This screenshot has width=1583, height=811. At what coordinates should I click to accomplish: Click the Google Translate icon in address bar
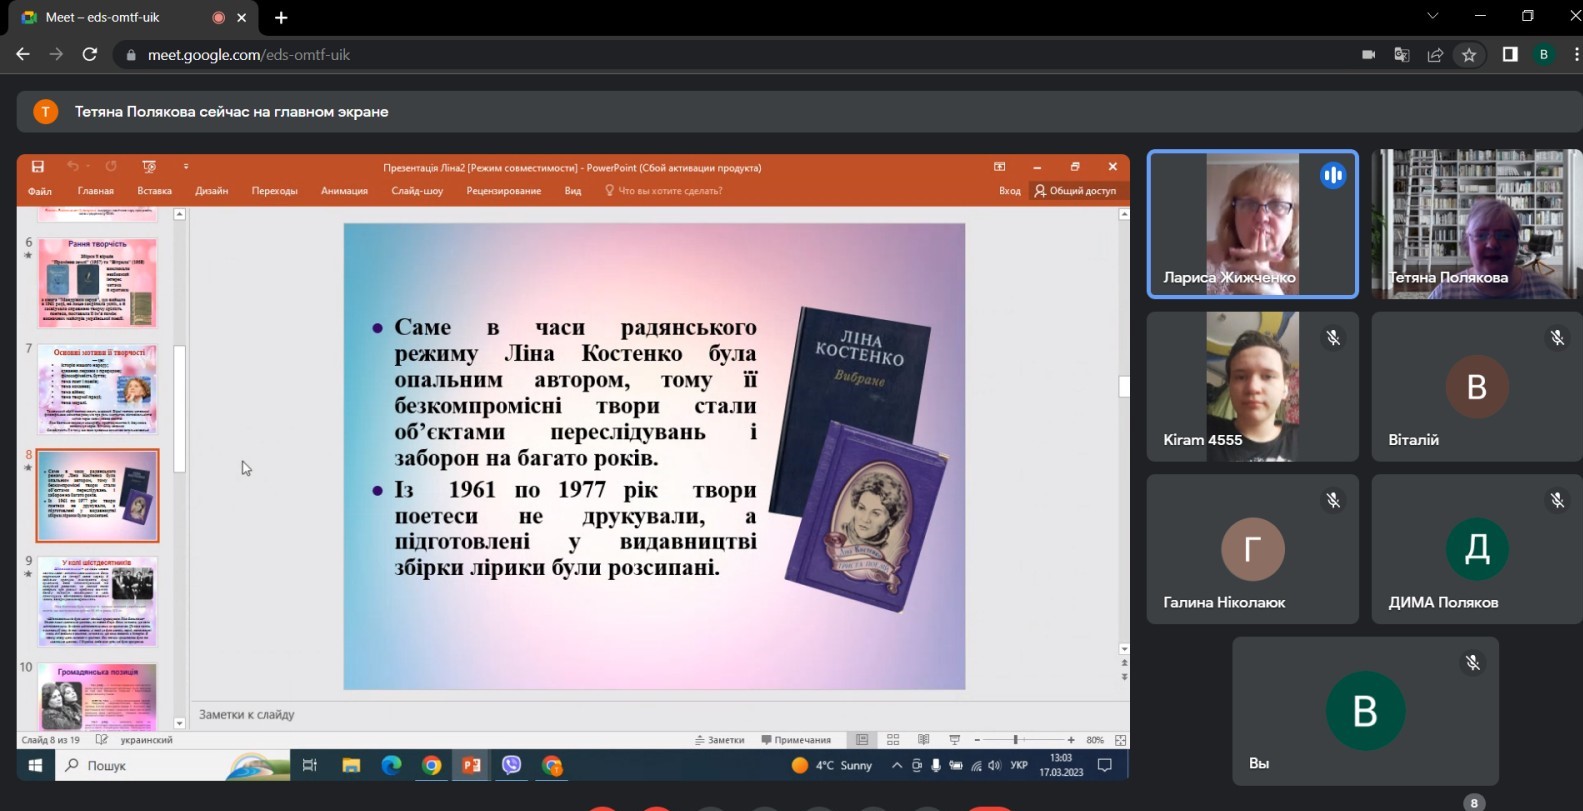[x=1401, y=55]
